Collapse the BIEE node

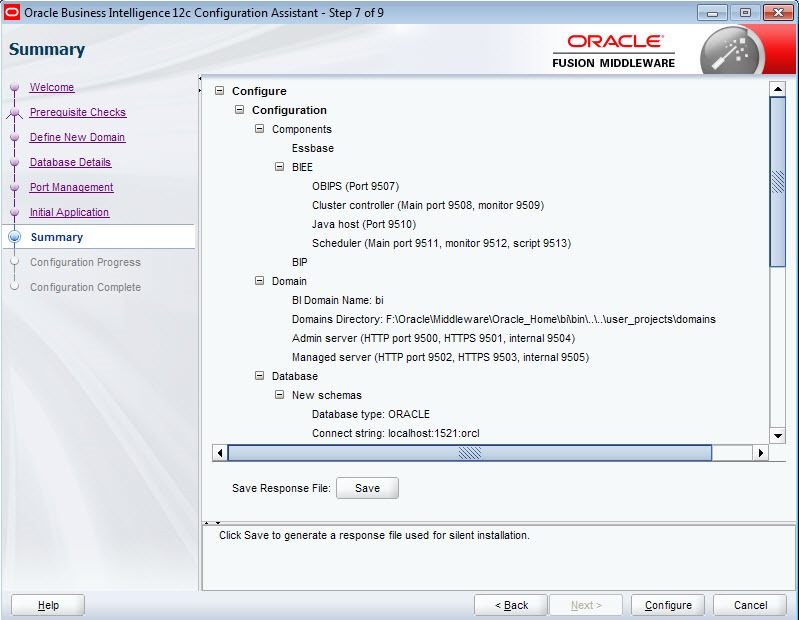279,167
